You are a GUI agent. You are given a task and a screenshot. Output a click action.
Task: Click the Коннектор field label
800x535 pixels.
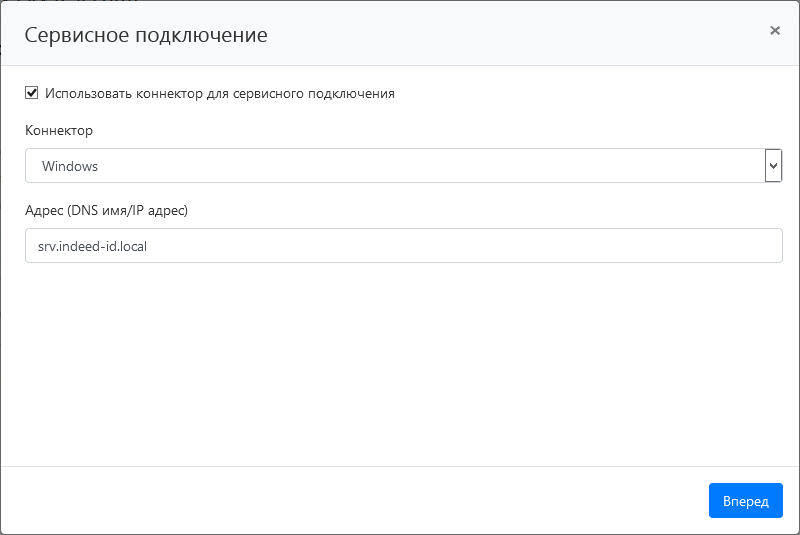tap(58, 131)
